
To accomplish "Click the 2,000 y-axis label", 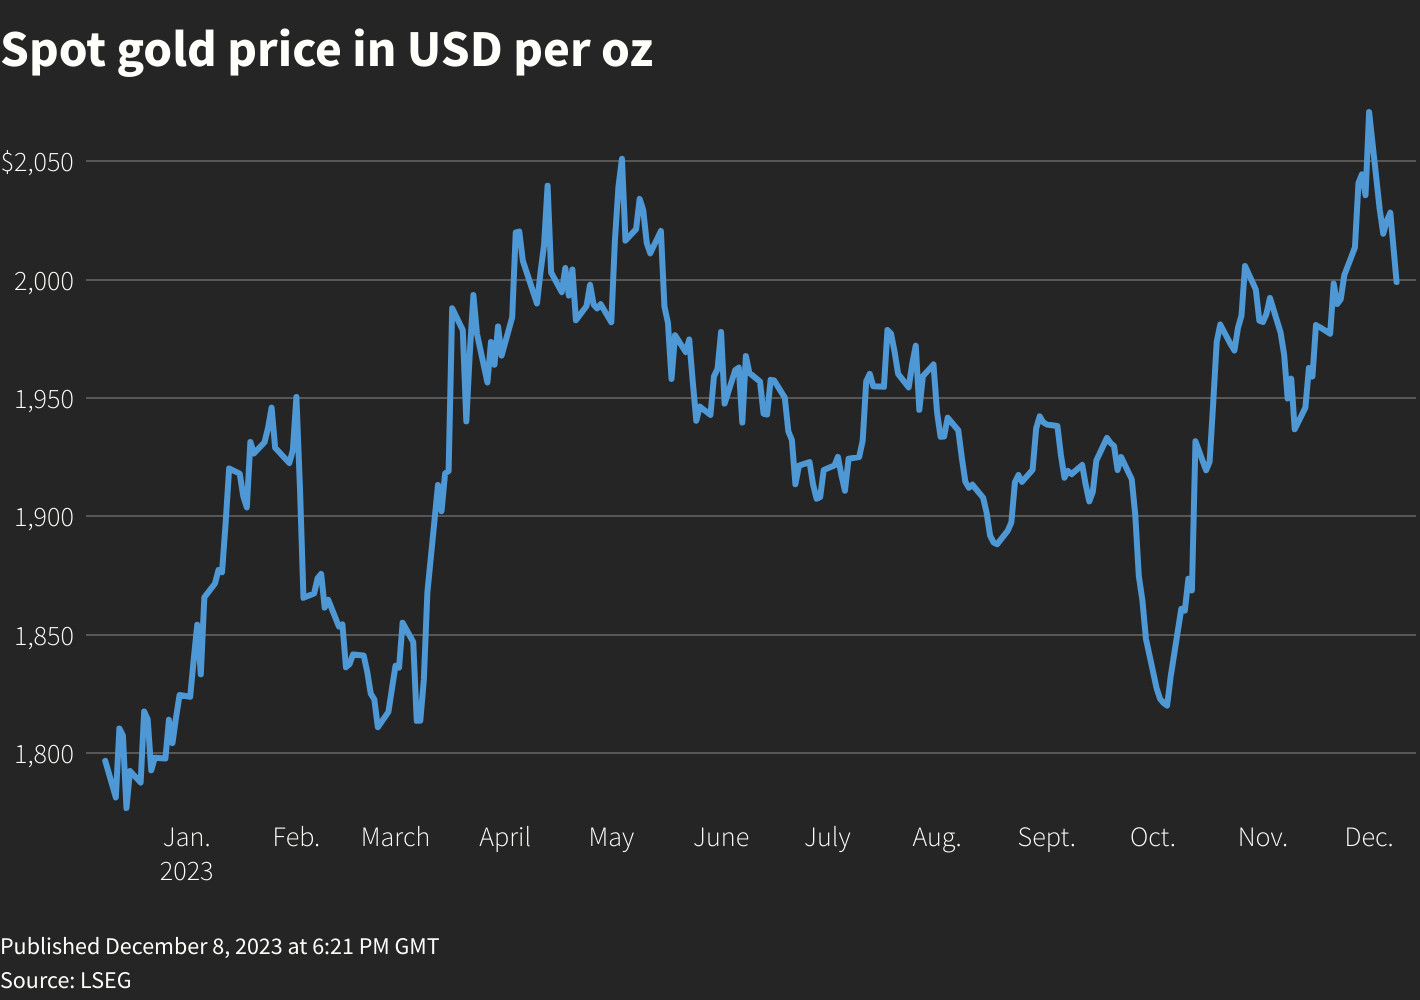I will (45, 281).
